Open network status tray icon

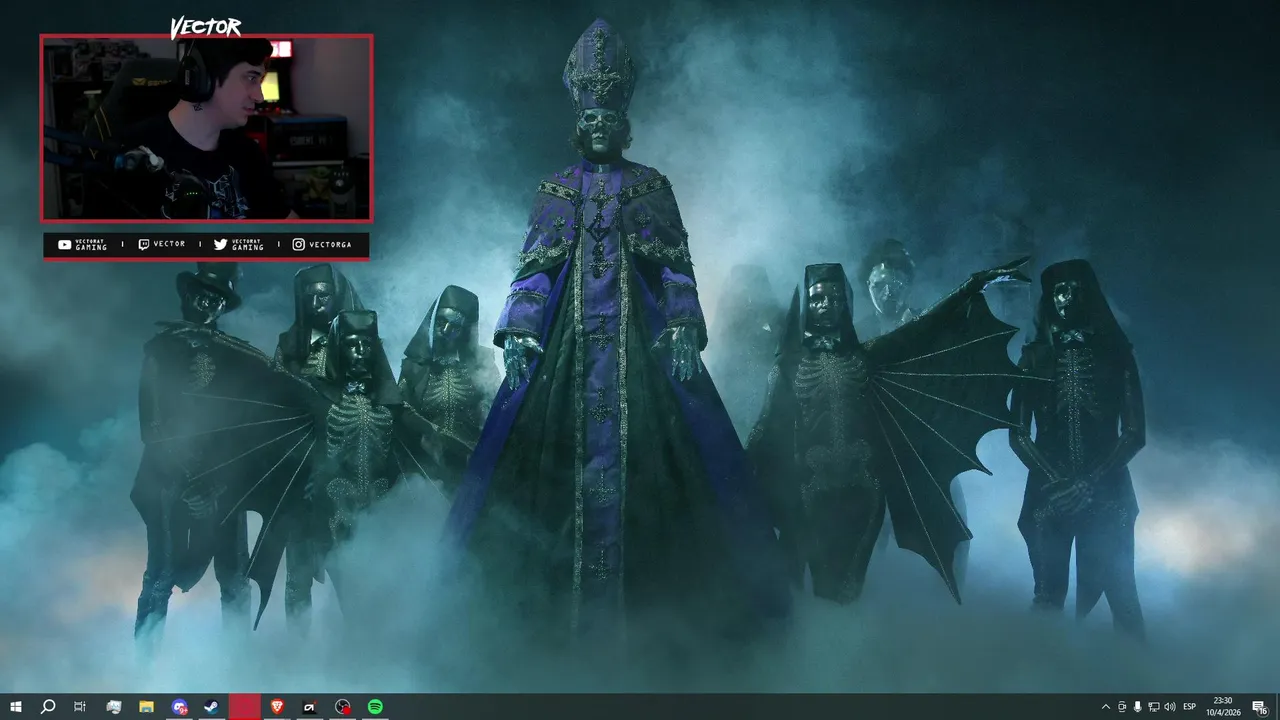[1154, 707]
